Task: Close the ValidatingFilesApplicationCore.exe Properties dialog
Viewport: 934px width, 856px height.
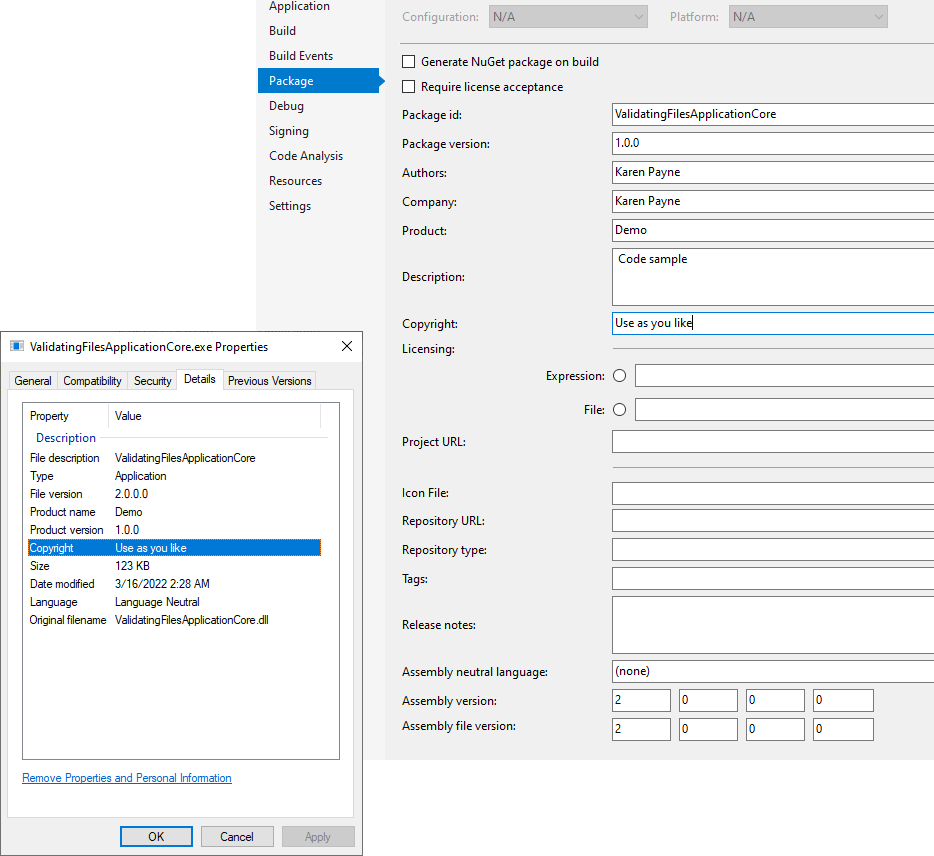Action: (347, 346)
